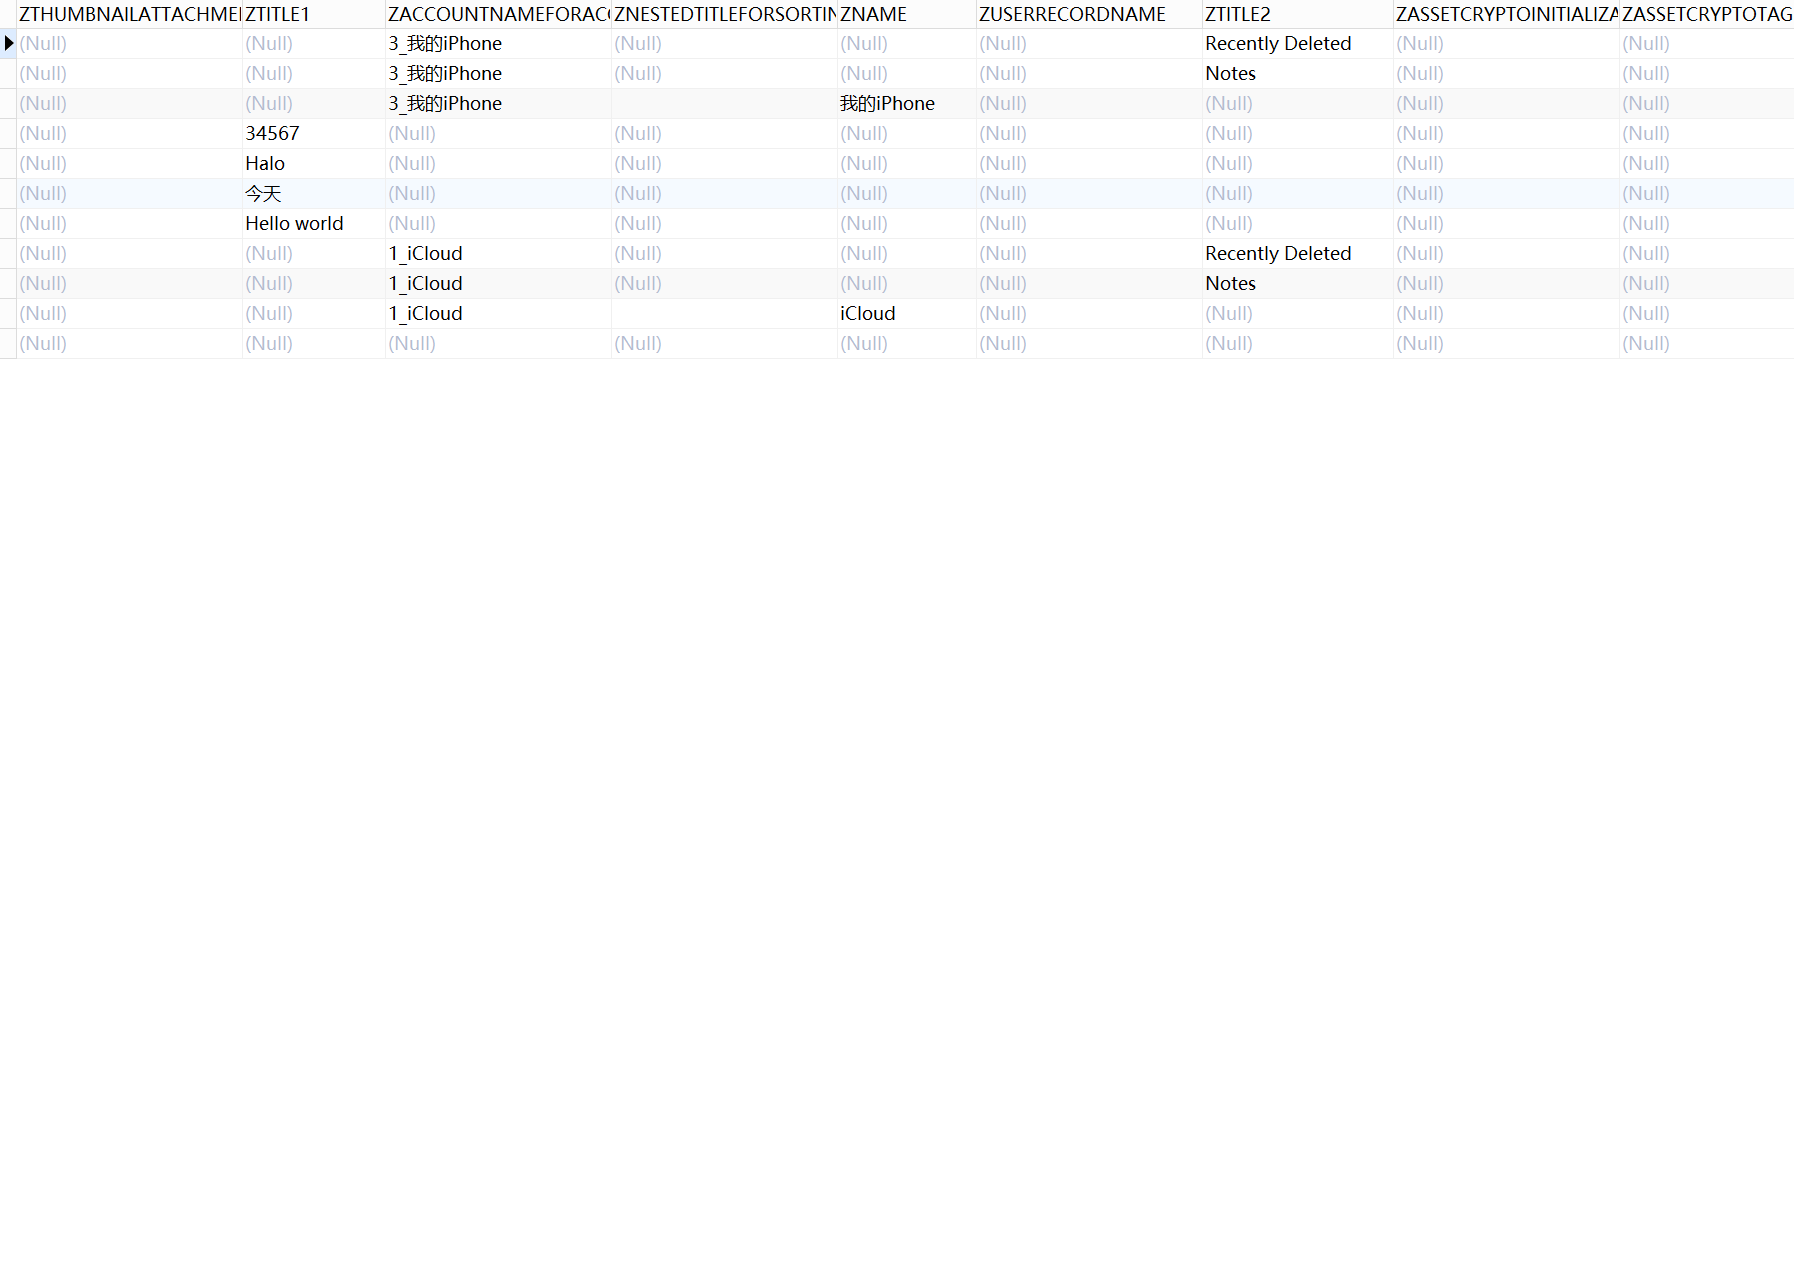Click the current row indicator arrow
Screen dimensions: 1794x1264
[8, 43]
